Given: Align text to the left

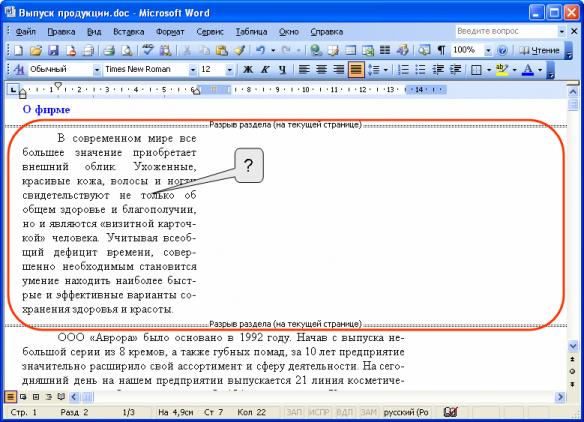Looking at the screenshot, I should pyautogui.click(x=304, y=69).
